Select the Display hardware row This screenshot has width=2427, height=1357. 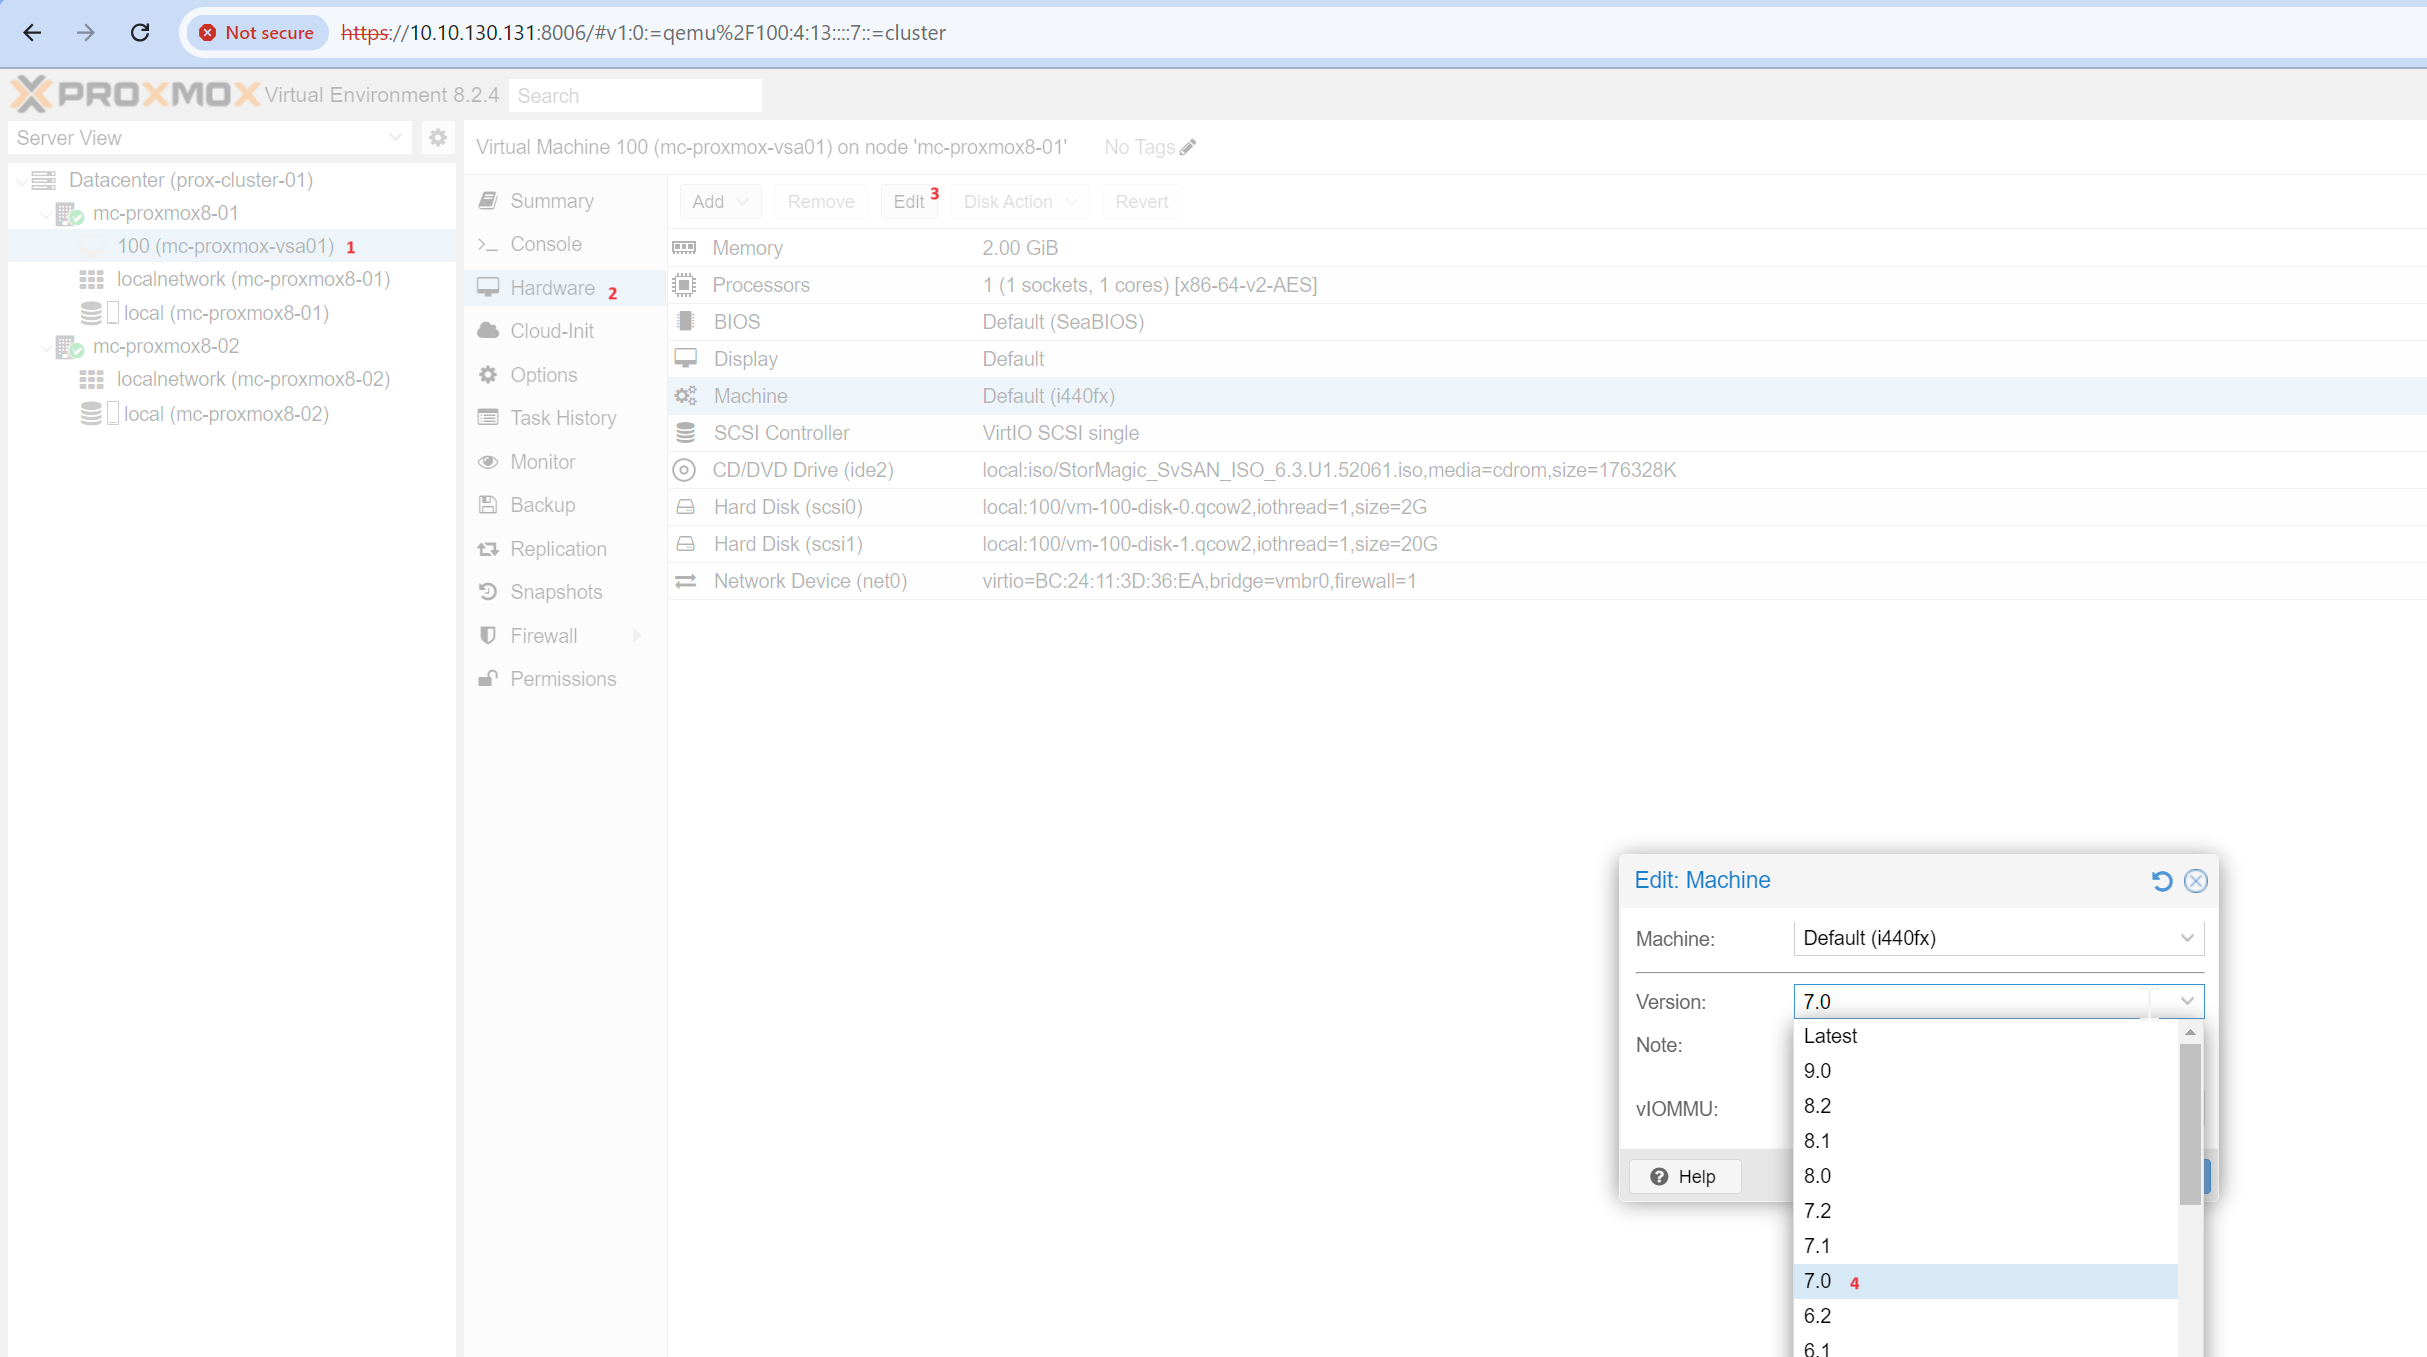(1547, 359)
